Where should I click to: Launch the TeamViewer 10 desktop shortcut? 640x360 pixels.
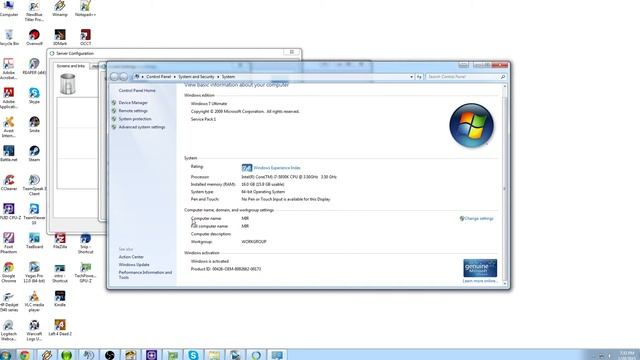click(x=34, y=214)
